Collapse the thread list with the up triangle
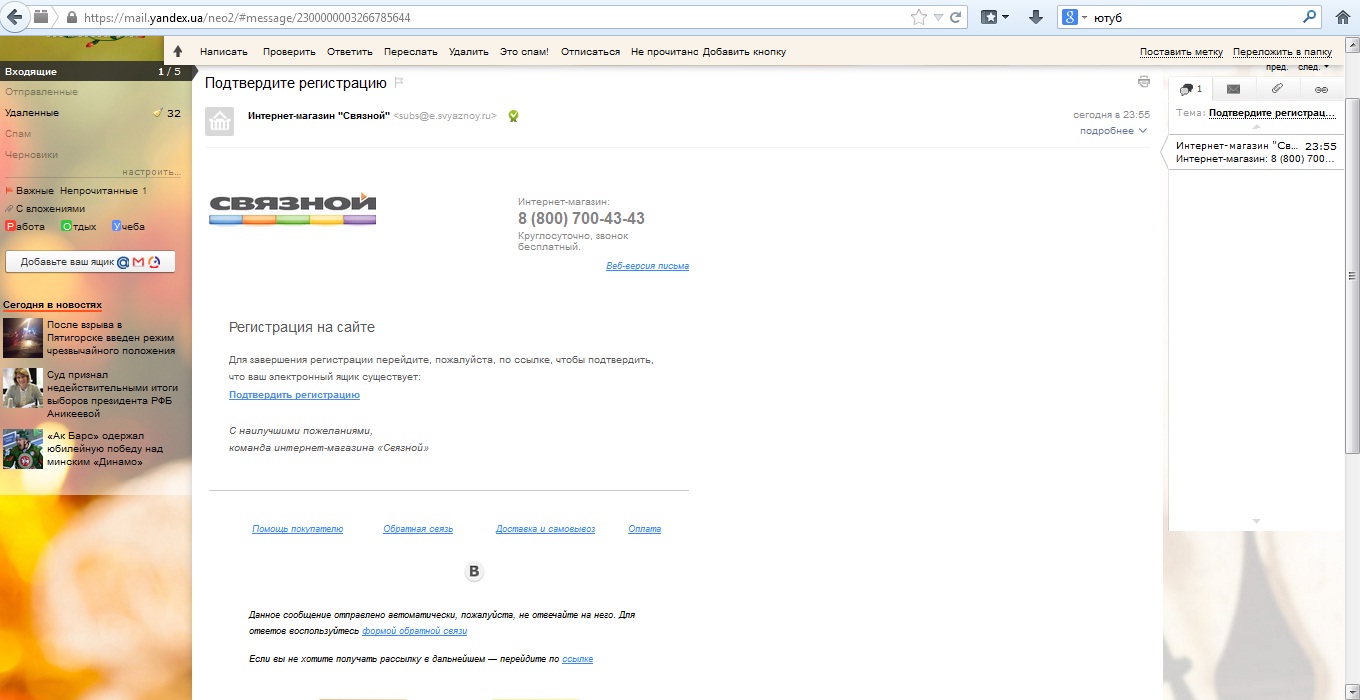 [x=1257, y=129]
